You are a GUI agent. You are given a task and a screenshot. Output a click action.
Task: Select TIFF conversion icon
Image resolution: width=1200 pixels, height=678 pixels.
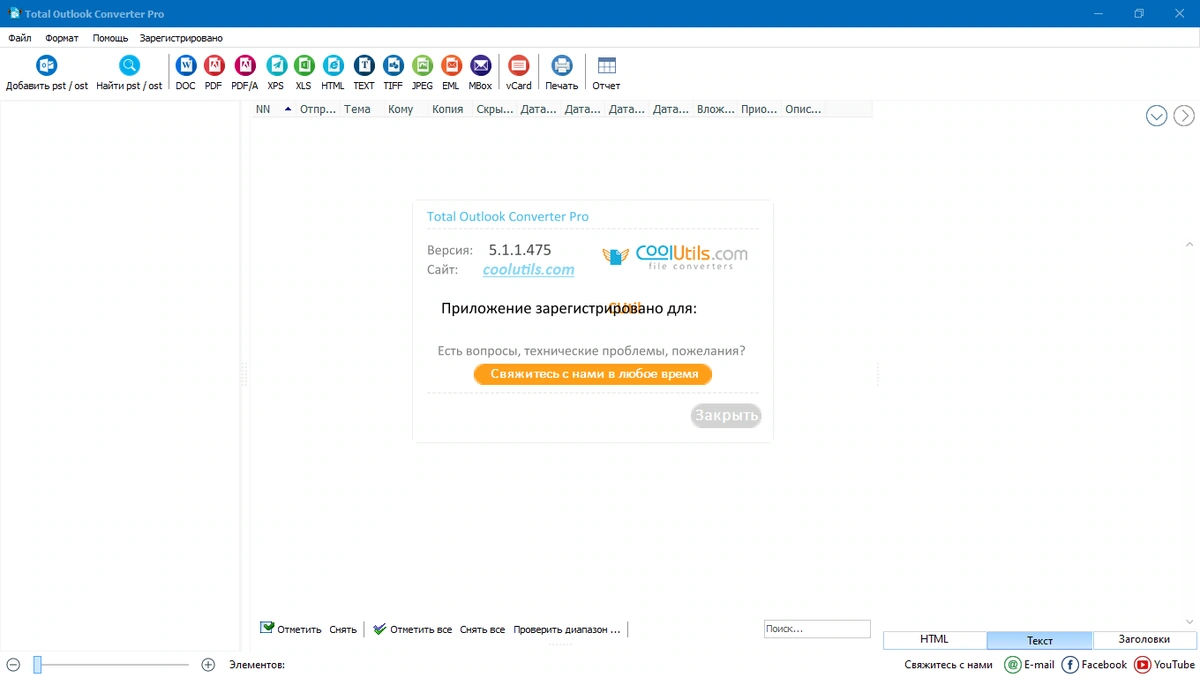(393, 66)
